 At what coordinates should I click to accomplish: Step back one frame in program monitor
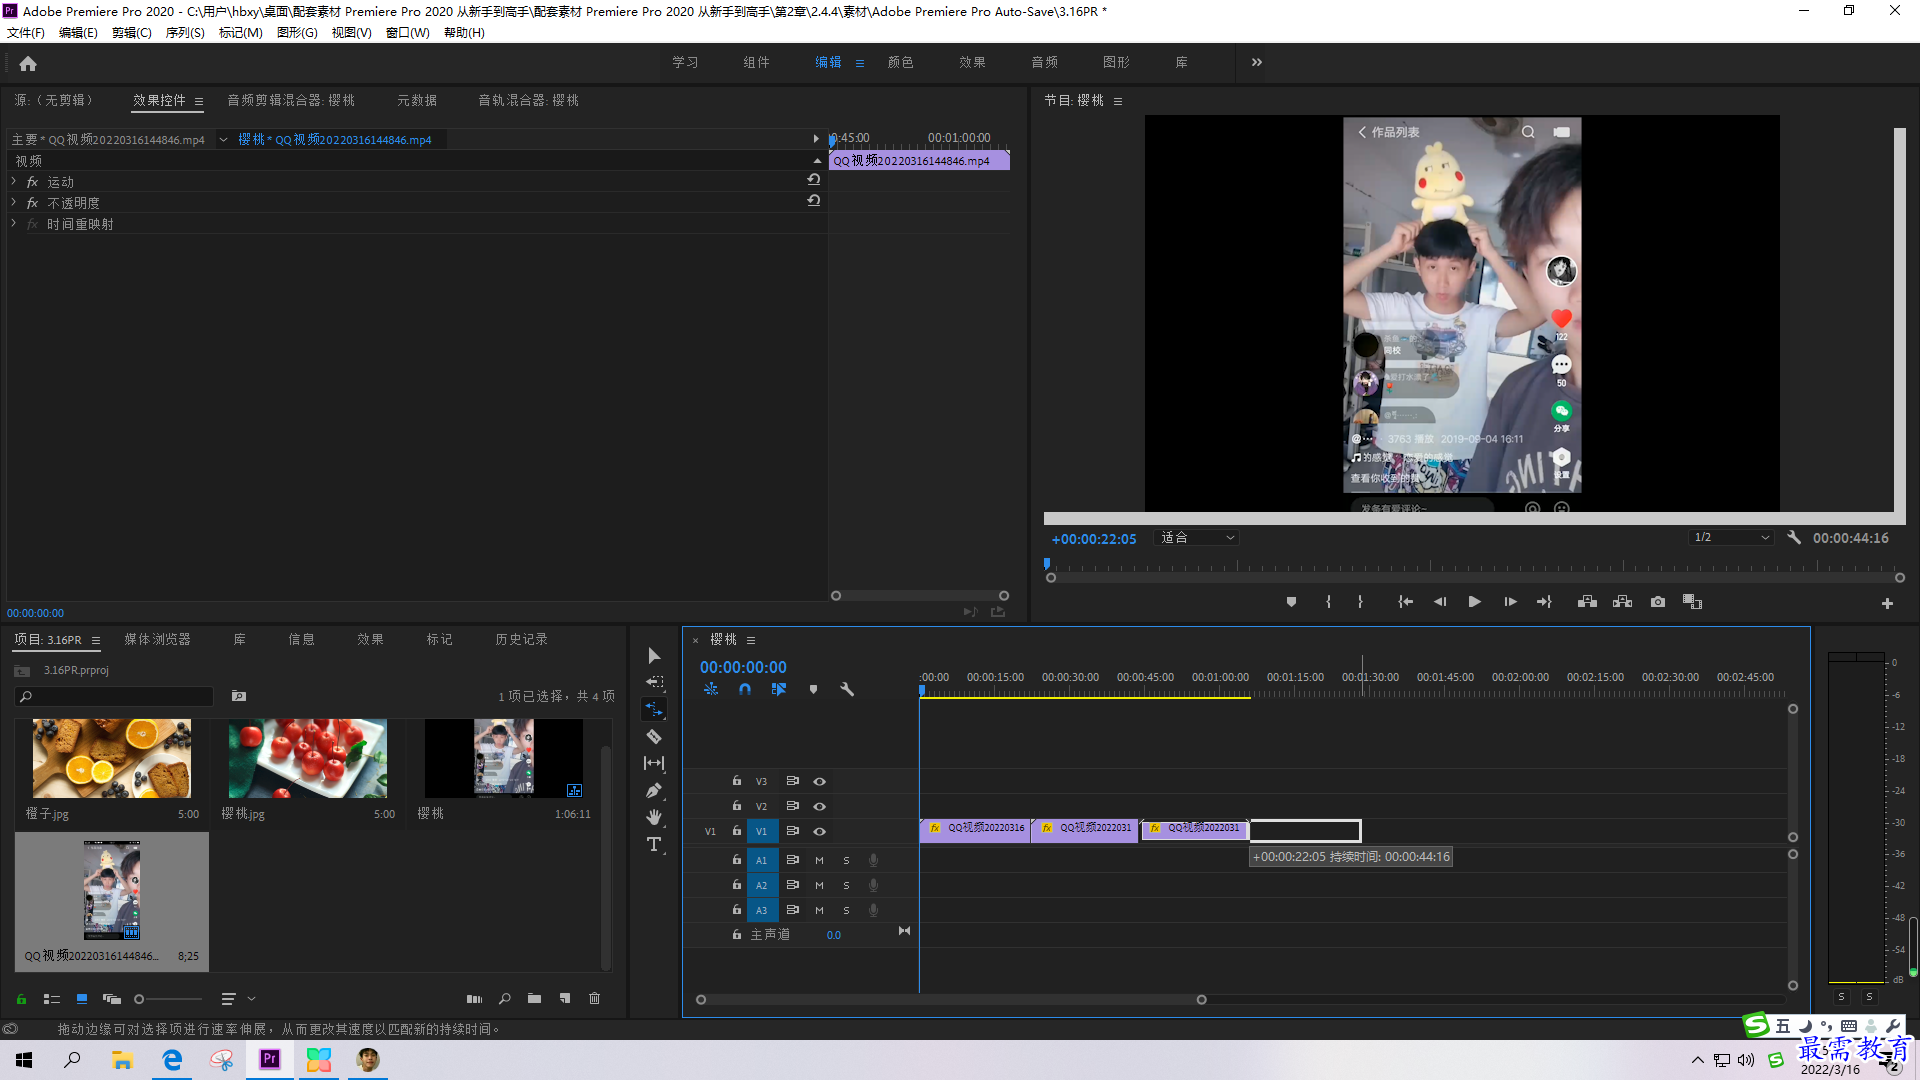pyautogui.click(x=1439, y=602)
